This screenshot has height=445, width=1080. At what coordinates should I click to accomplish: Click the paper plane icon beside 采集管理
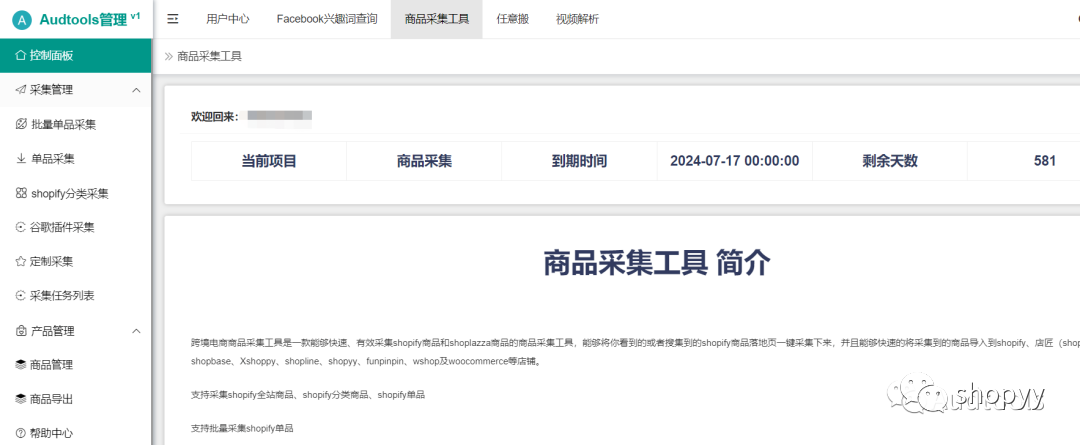[x=21, y=90]
